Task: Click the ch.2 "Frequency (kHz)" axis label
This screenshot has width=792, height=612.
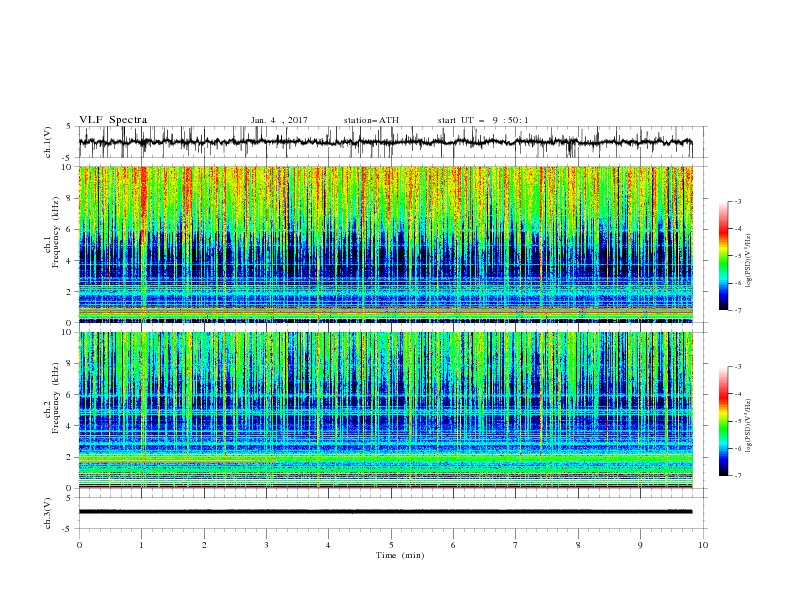Action: [x=55, y=398]
